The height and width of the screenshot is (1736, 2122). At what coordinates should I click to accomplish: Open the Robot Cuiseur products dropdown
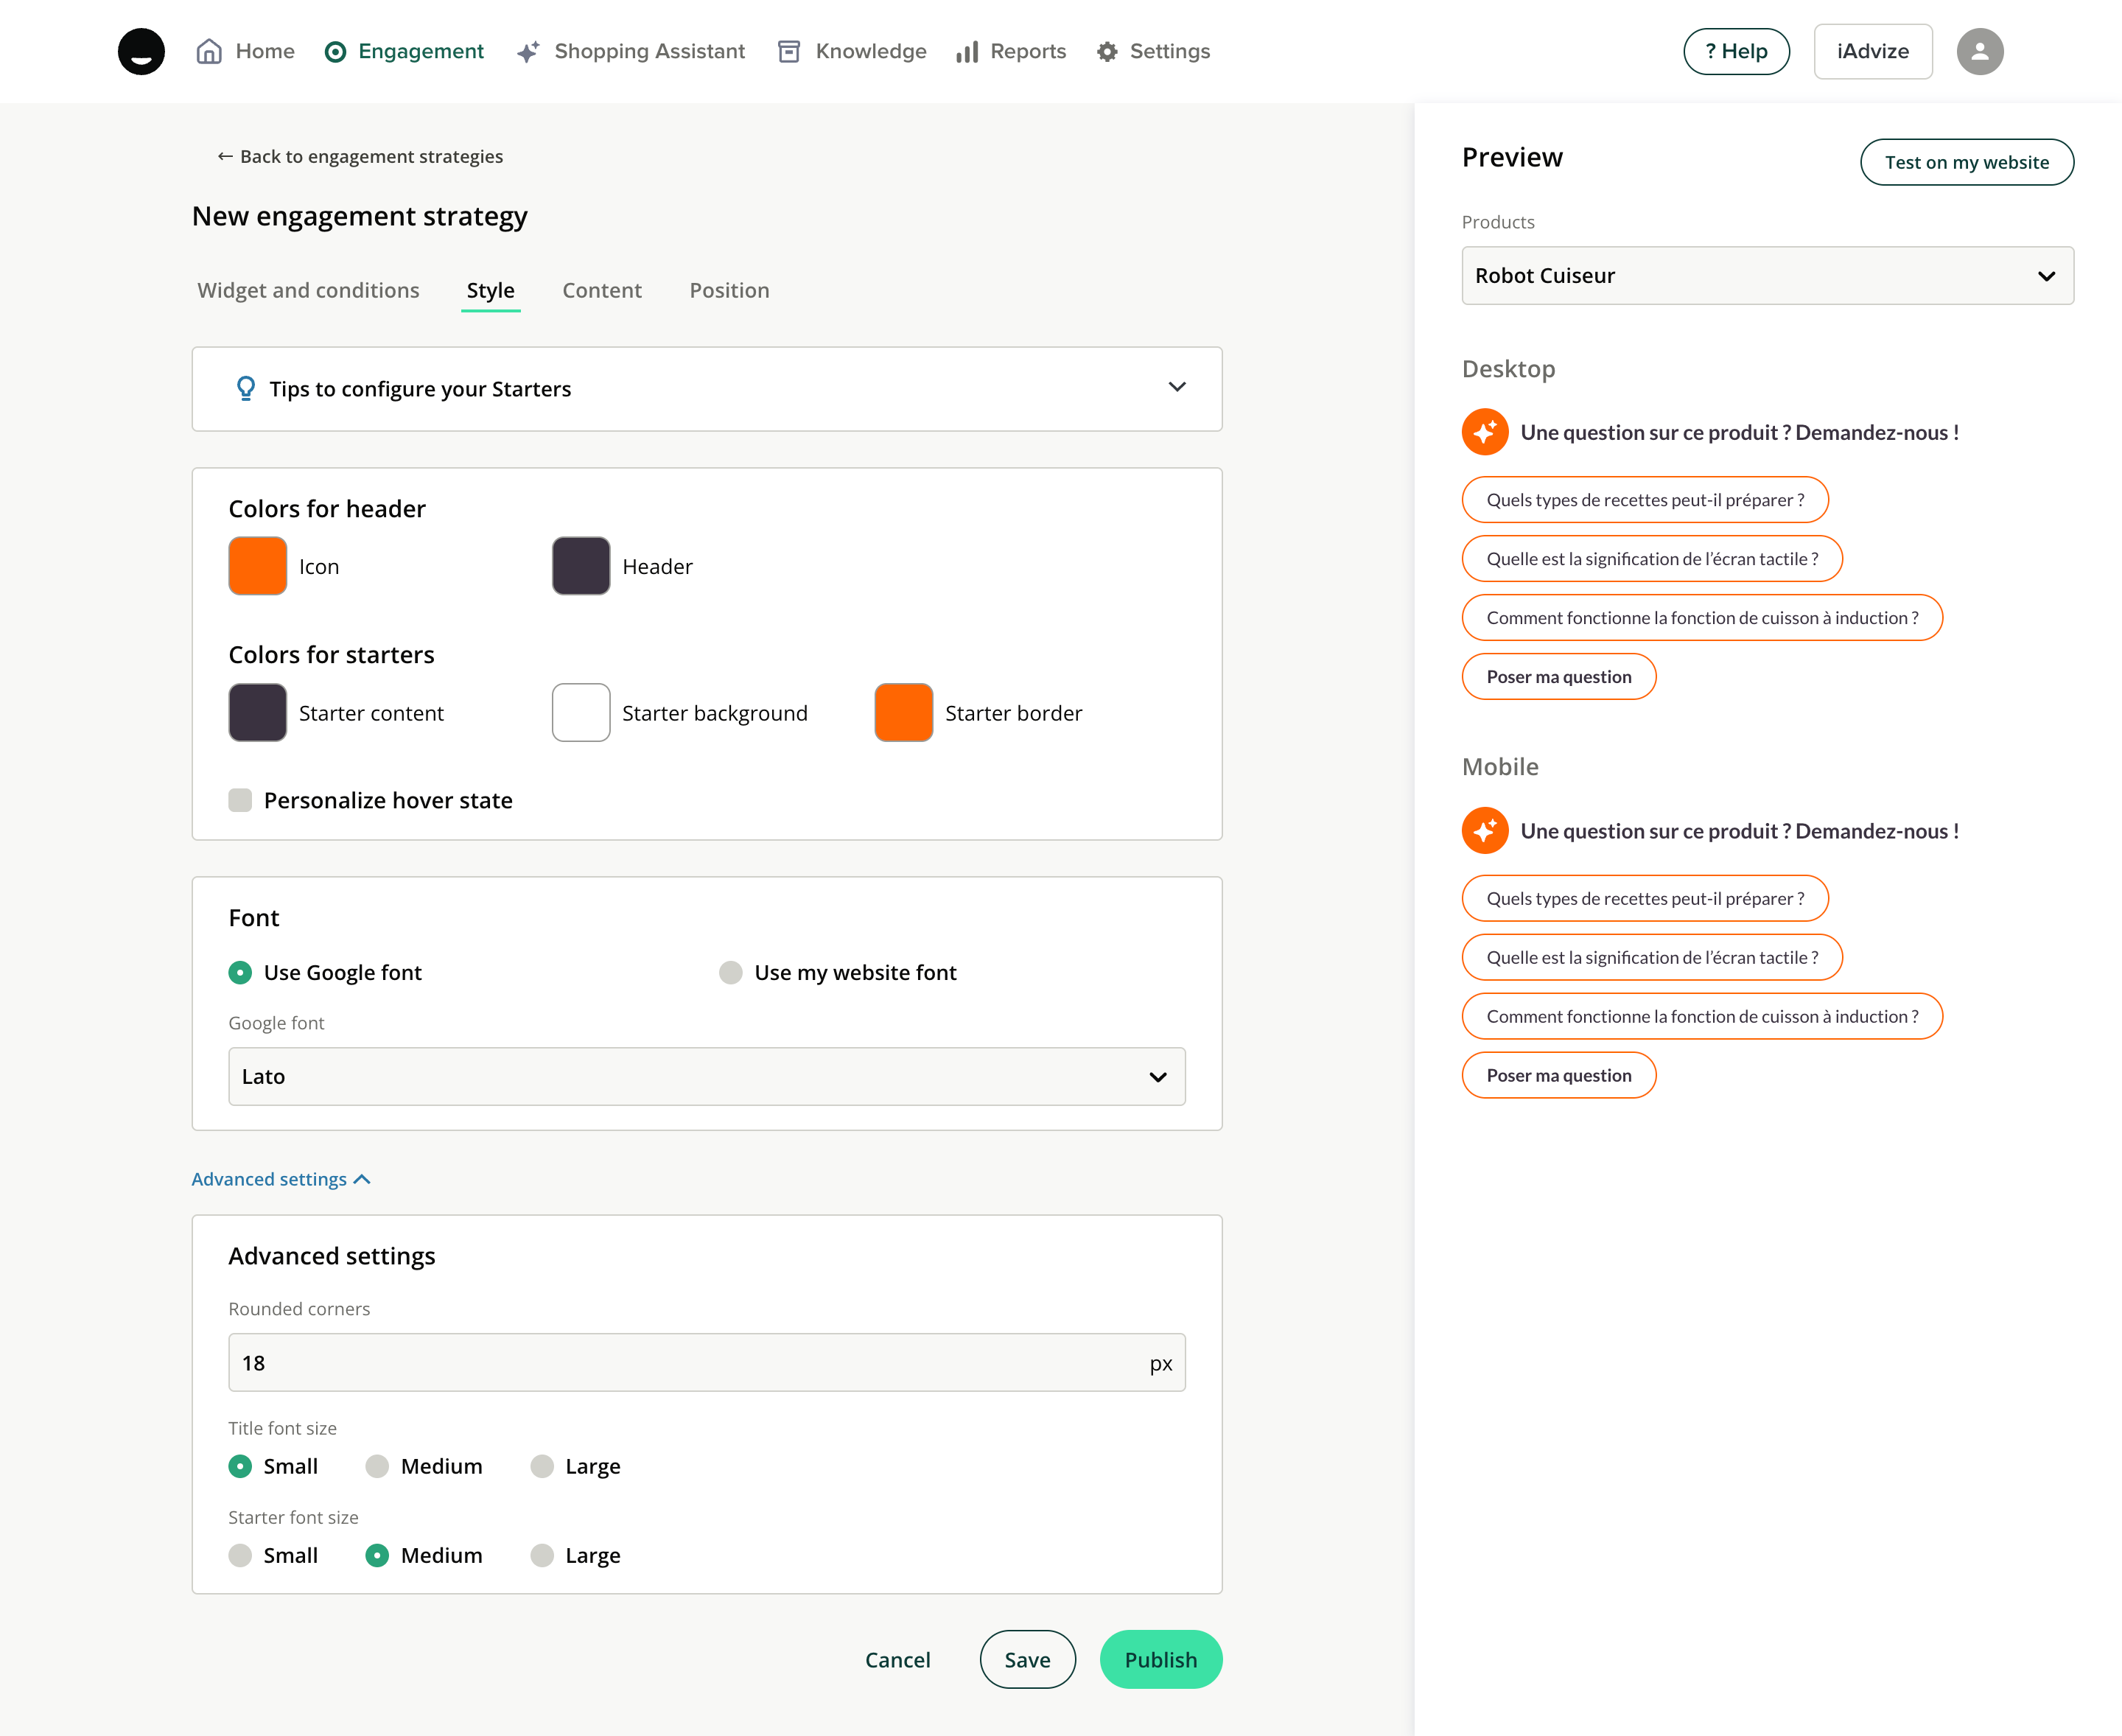point(1767,276)
